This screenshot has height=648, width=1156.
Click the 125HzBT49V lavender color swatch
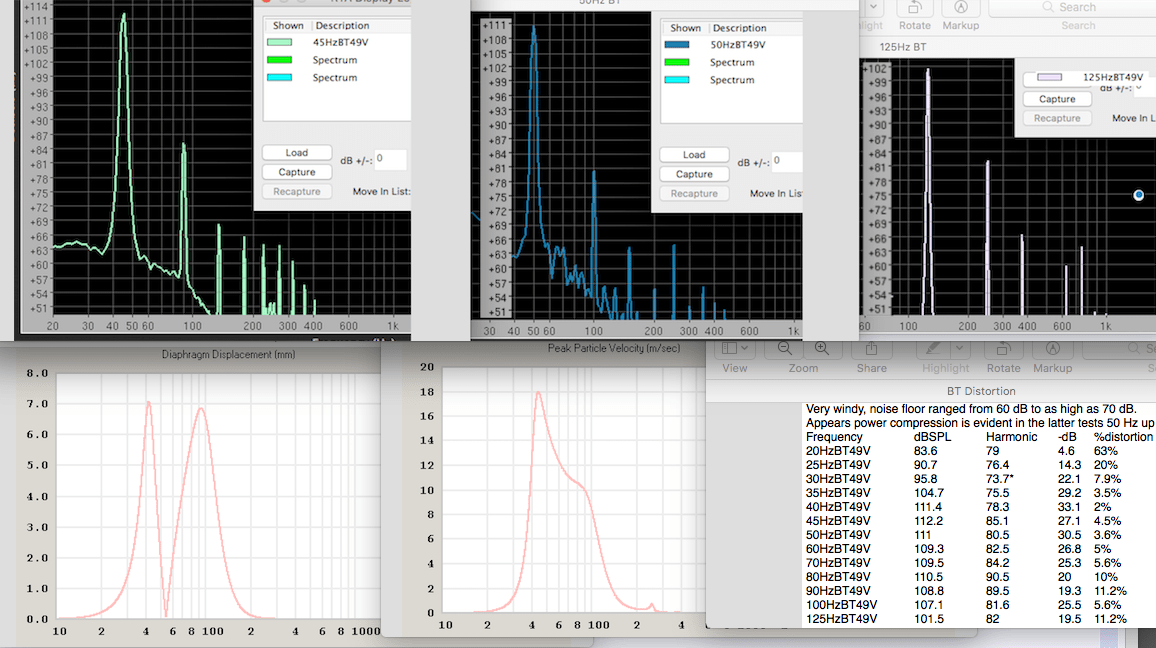click(x=1049, y=77)
